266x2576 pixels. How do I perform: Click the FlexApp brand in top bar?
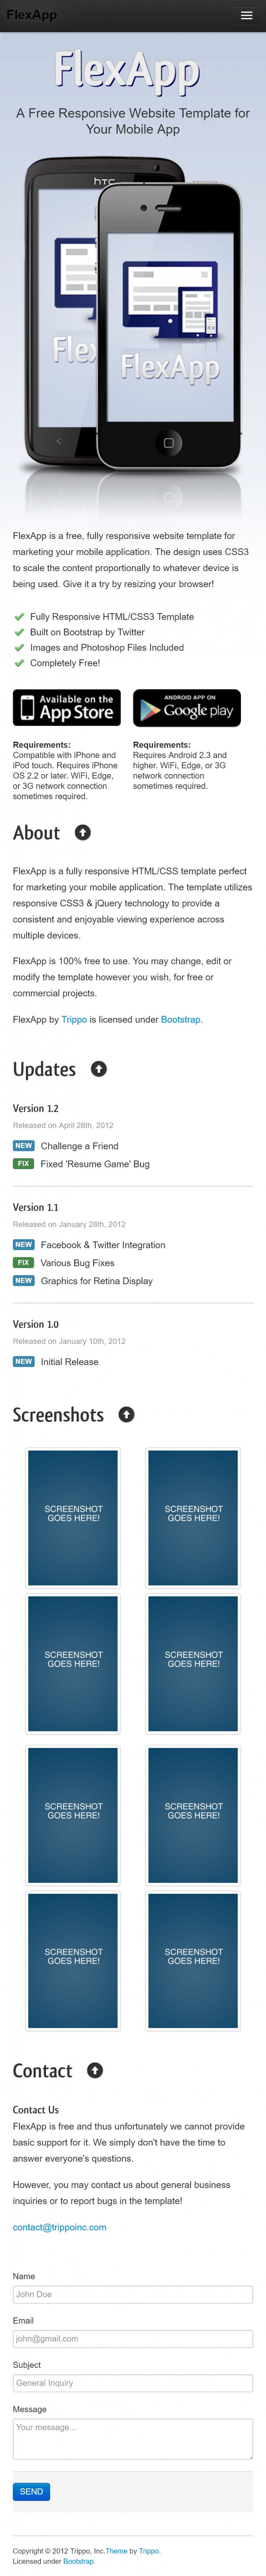click(32, 15)
